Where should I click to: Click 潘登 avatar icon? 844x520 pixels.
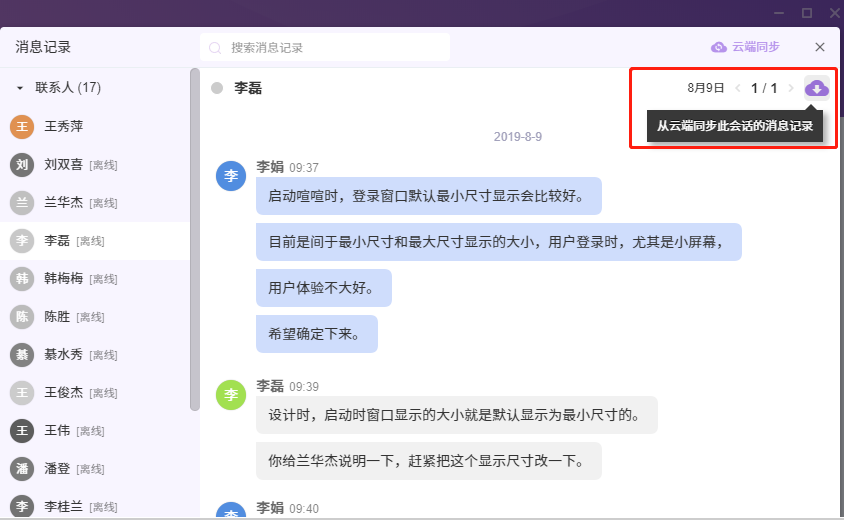(21, 469)
